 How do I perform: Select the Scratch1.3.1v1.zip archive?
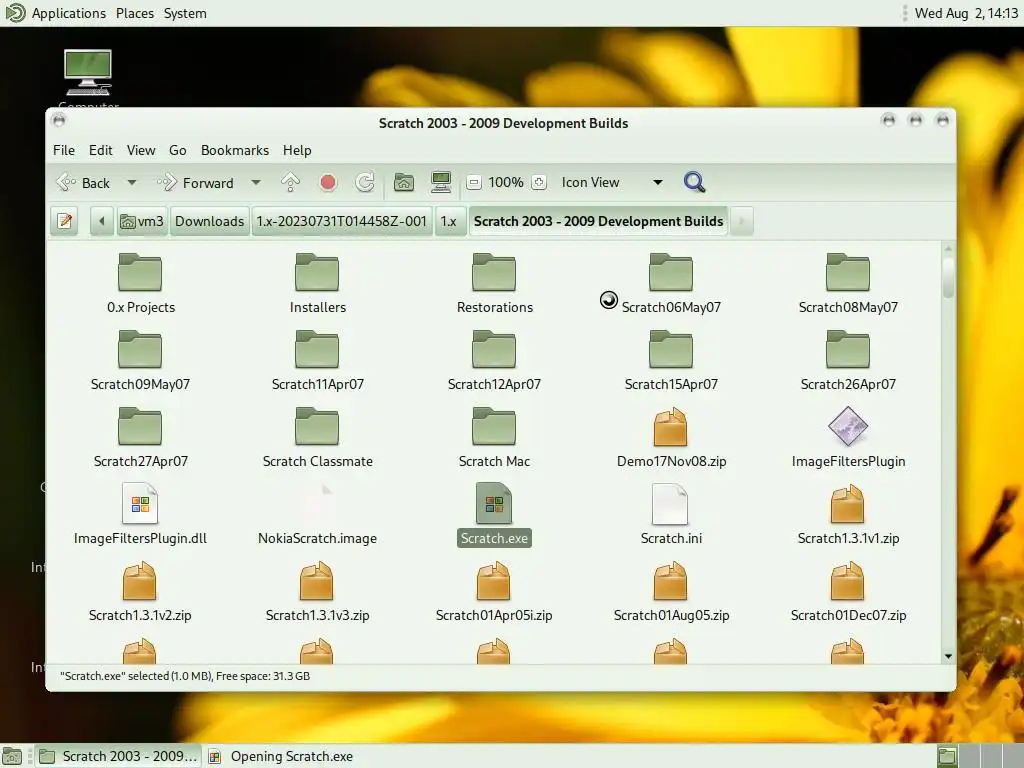click(848, 515)
